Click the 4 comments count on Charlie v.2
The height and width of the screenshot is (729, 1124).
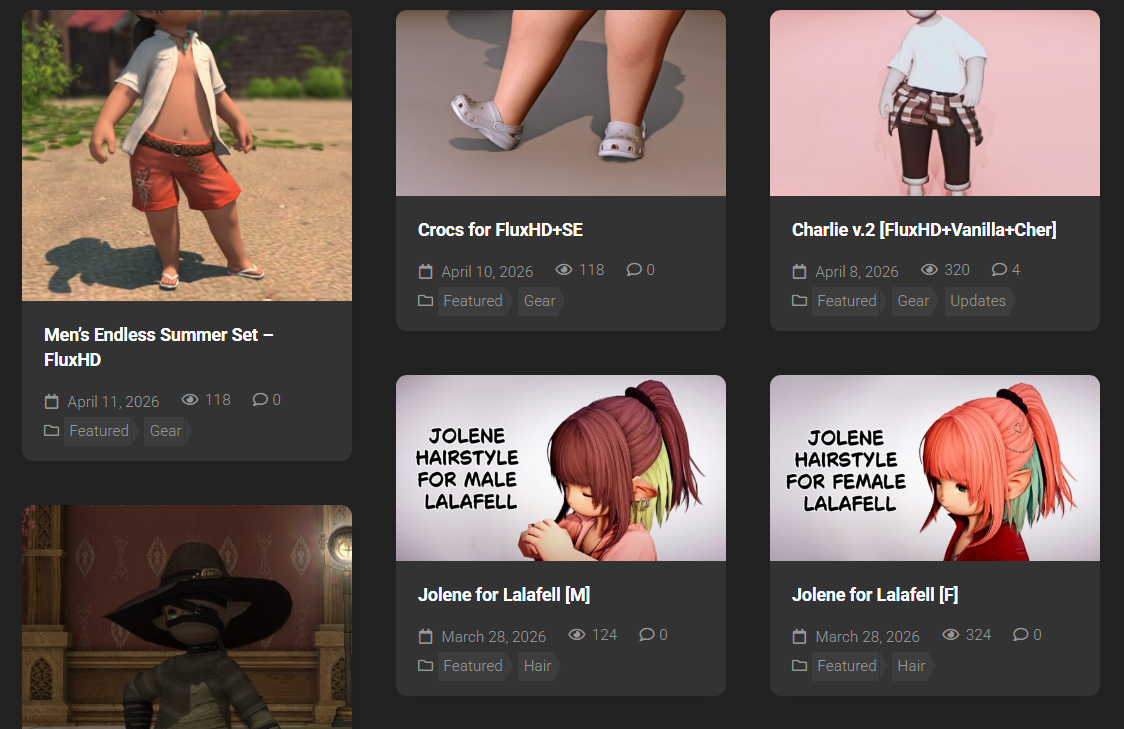(1016, 270)
